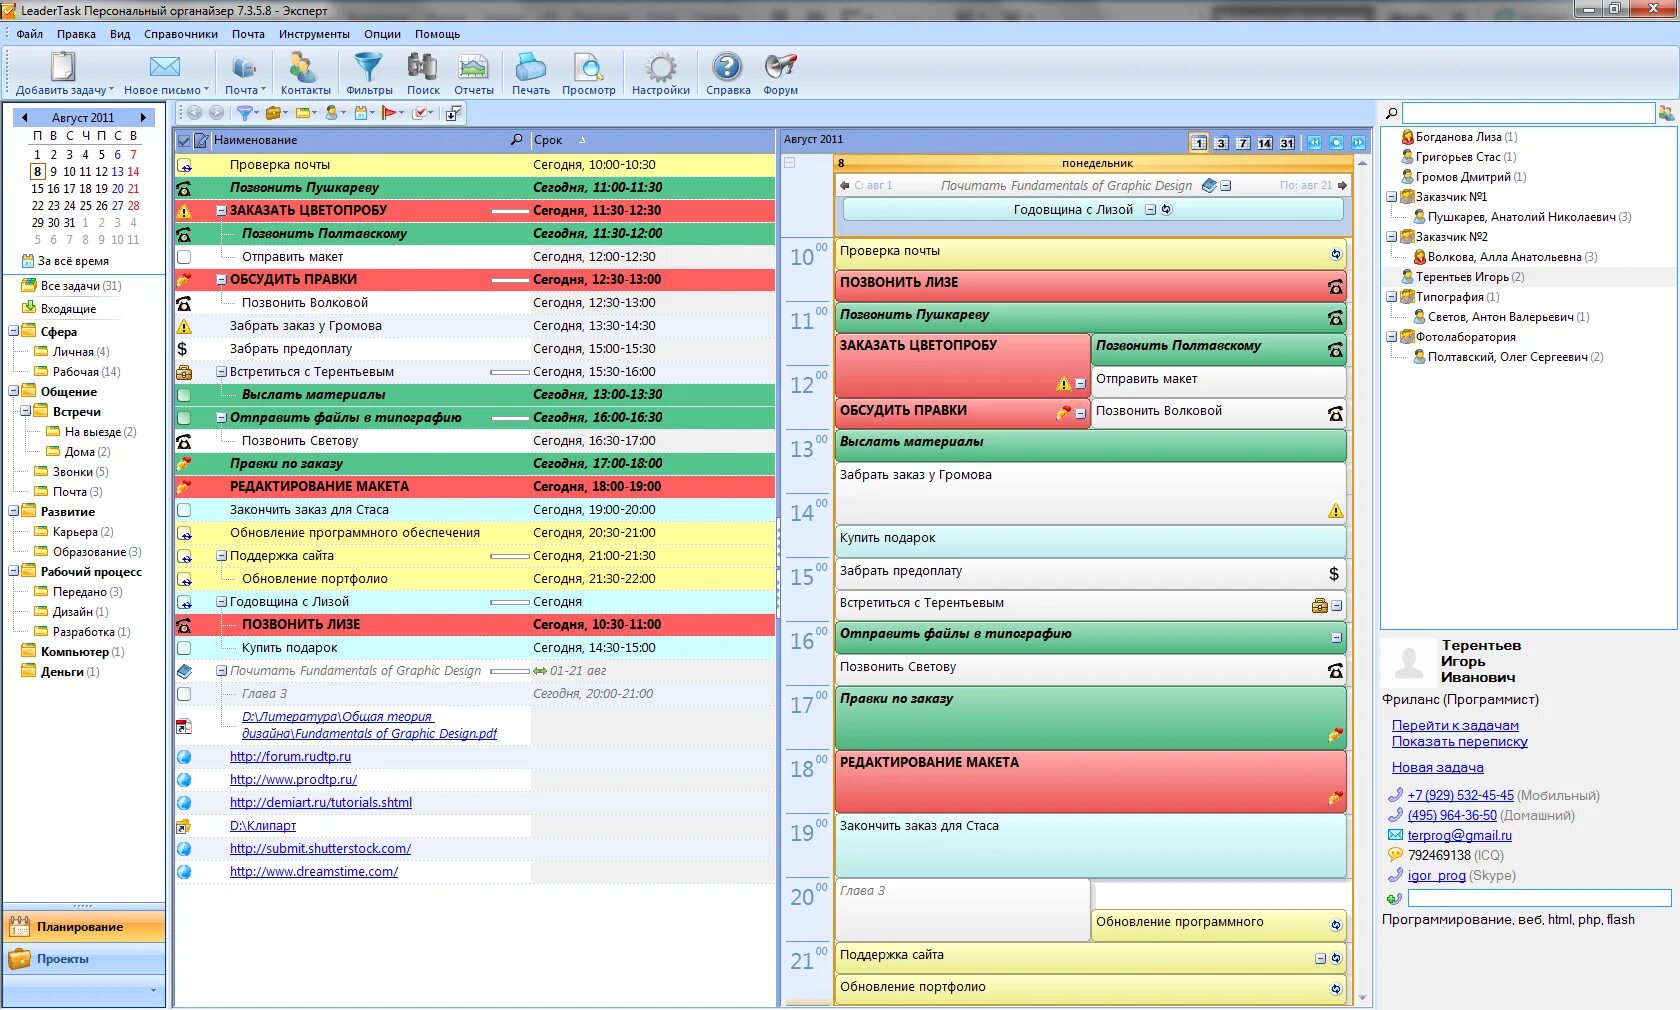
Task: Collapse the Годовщина с Лизой task subtree
Action: click(222, 602)
